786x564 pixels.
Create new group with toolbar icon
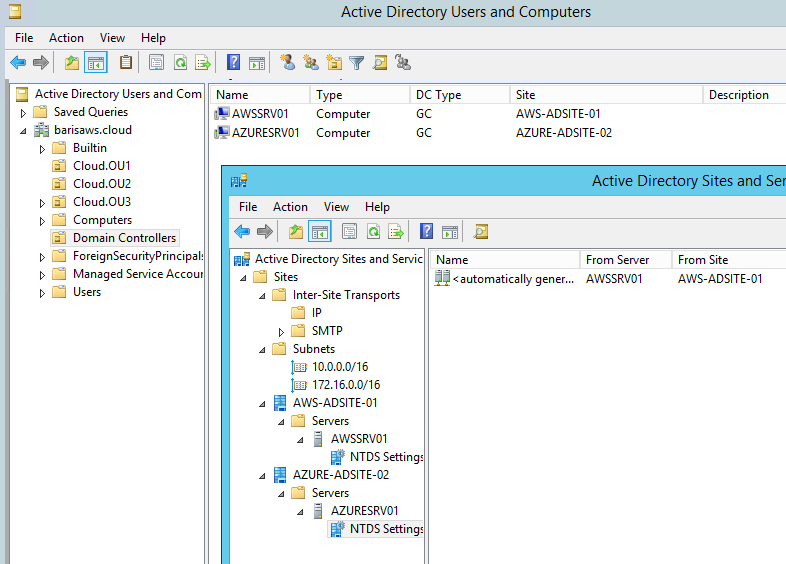click(x=311, y=63)
